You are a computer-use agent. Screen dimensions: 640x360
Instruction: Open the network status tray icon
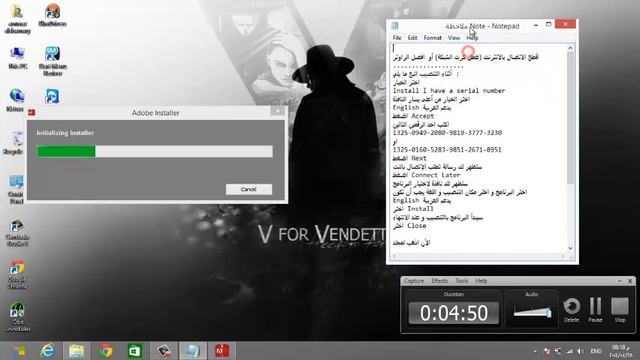point(569,351)
